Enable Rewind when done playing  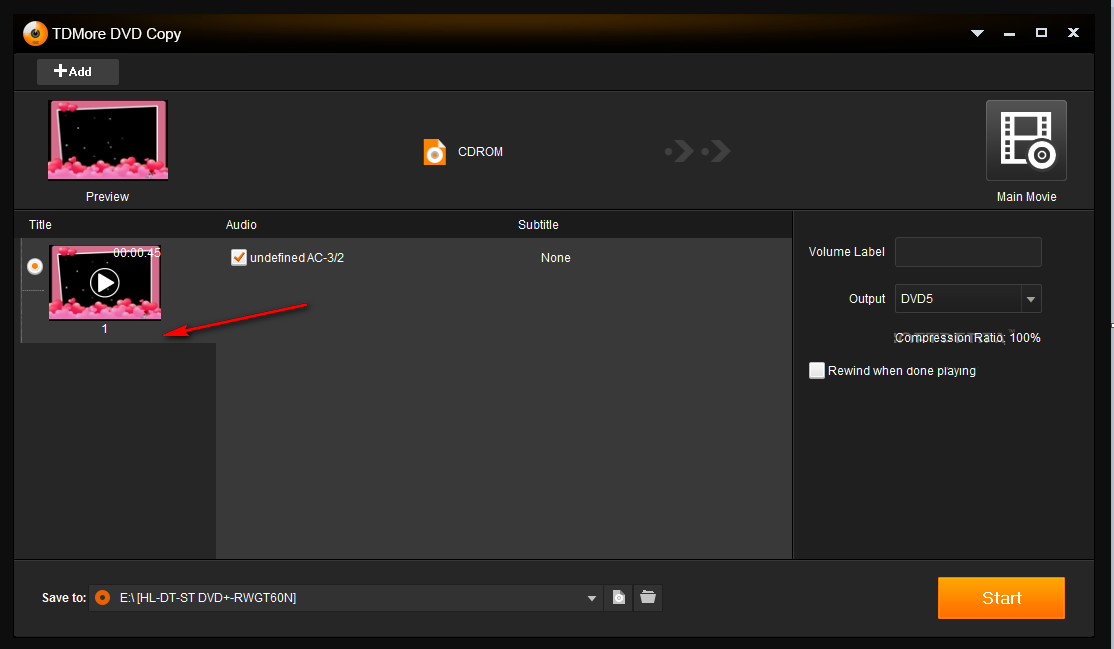(x=817, y=370)
